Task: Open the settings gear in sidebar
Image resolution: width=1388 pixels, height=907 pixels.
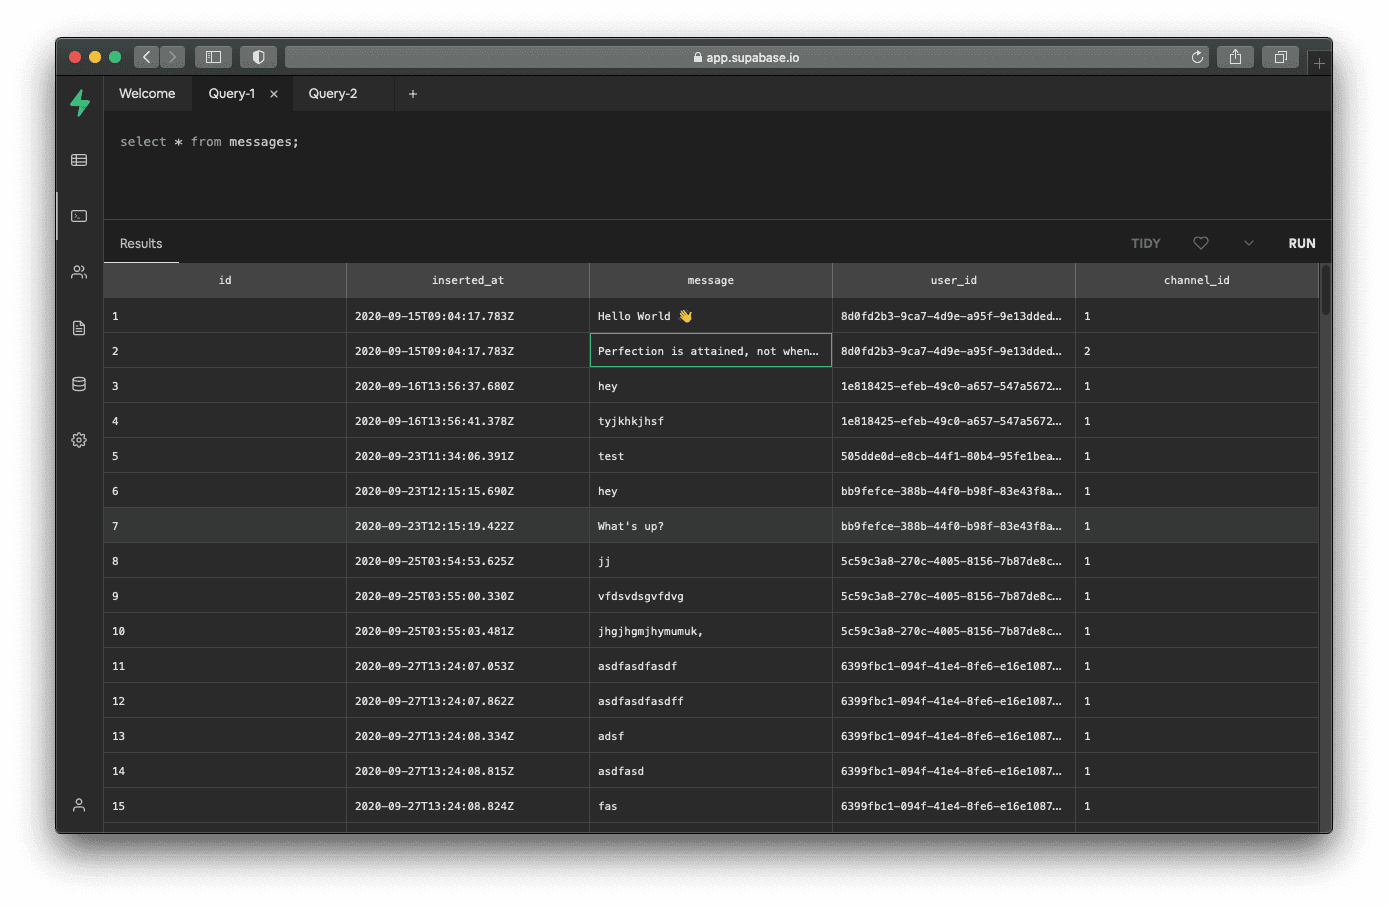Action: click(79, 440)
